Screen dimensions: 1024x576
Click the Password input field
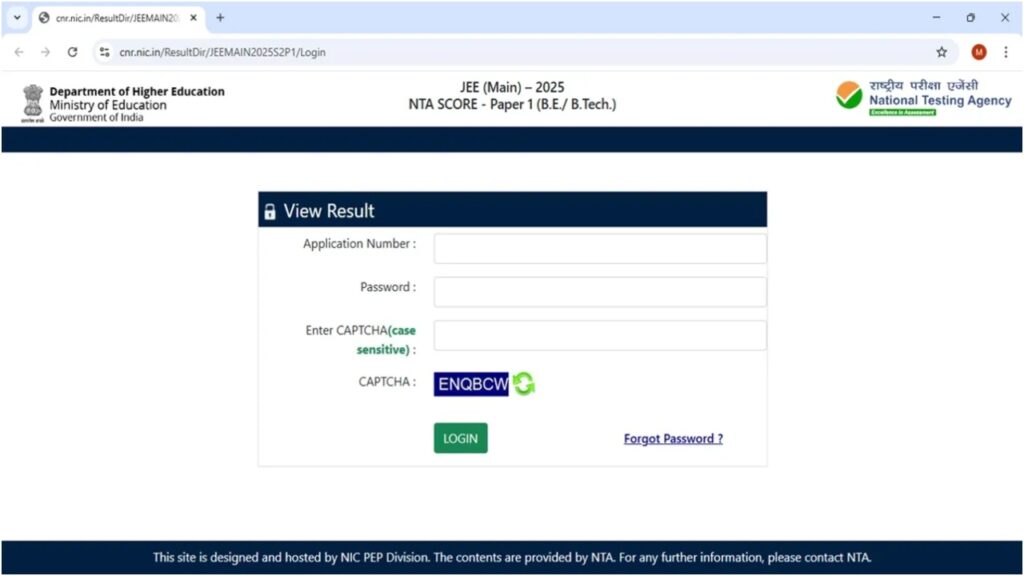(599, 291)
